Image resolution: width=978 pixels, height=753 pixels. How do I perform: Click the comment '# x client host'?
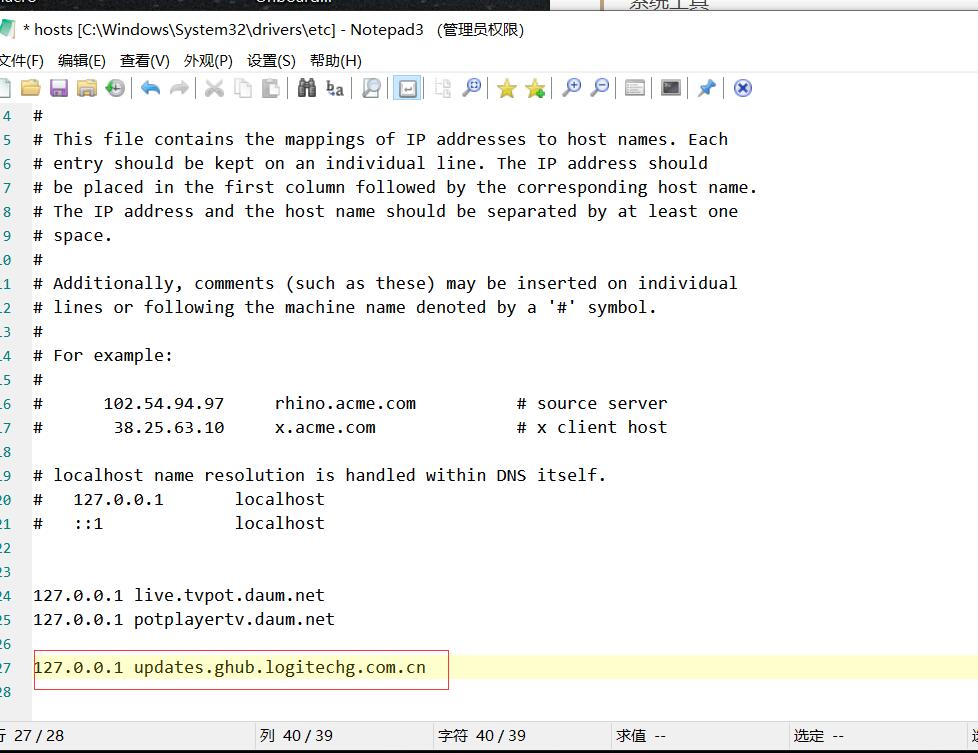coord(592,427)
